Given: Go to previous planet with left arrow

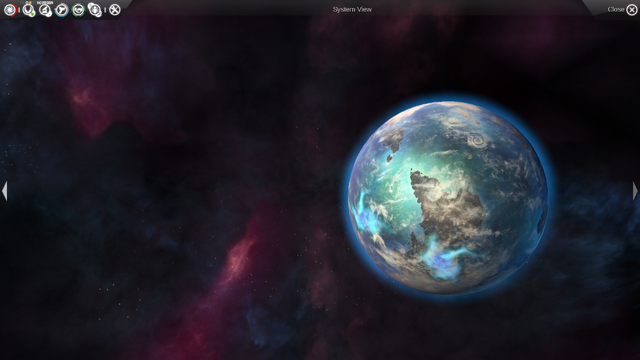Looking at the screenshot, I should click(x=5, y=191).
